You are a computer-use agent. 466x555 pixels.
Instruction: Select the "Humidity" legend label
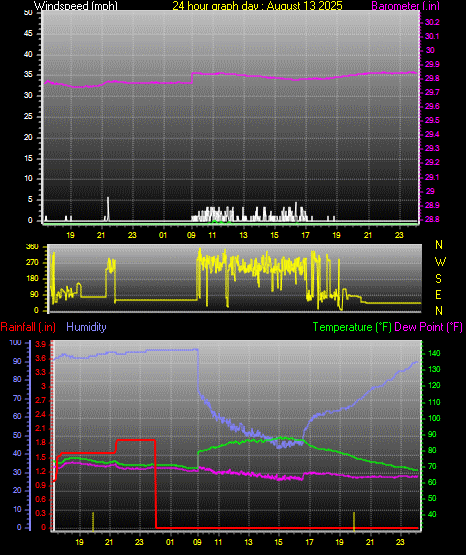coord(86,327)
